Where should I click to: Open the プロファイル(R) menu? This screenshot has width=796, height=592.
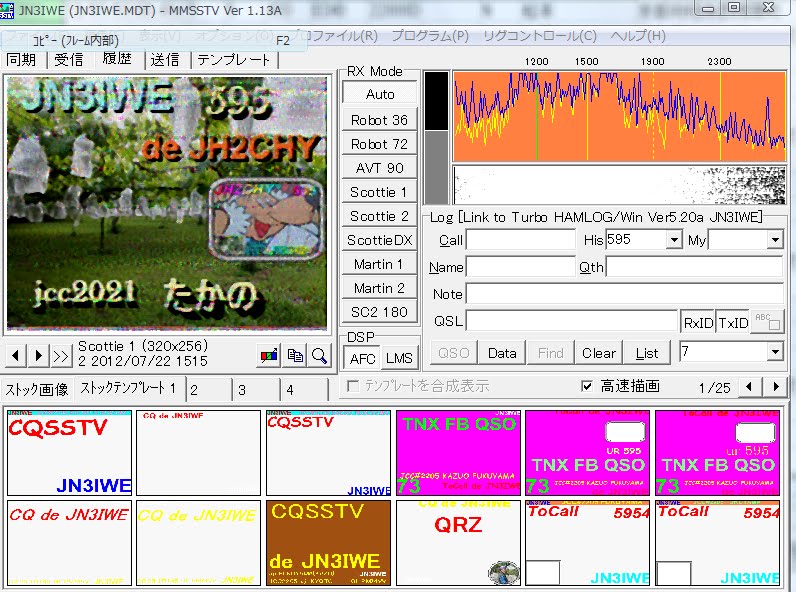[336, 36]
